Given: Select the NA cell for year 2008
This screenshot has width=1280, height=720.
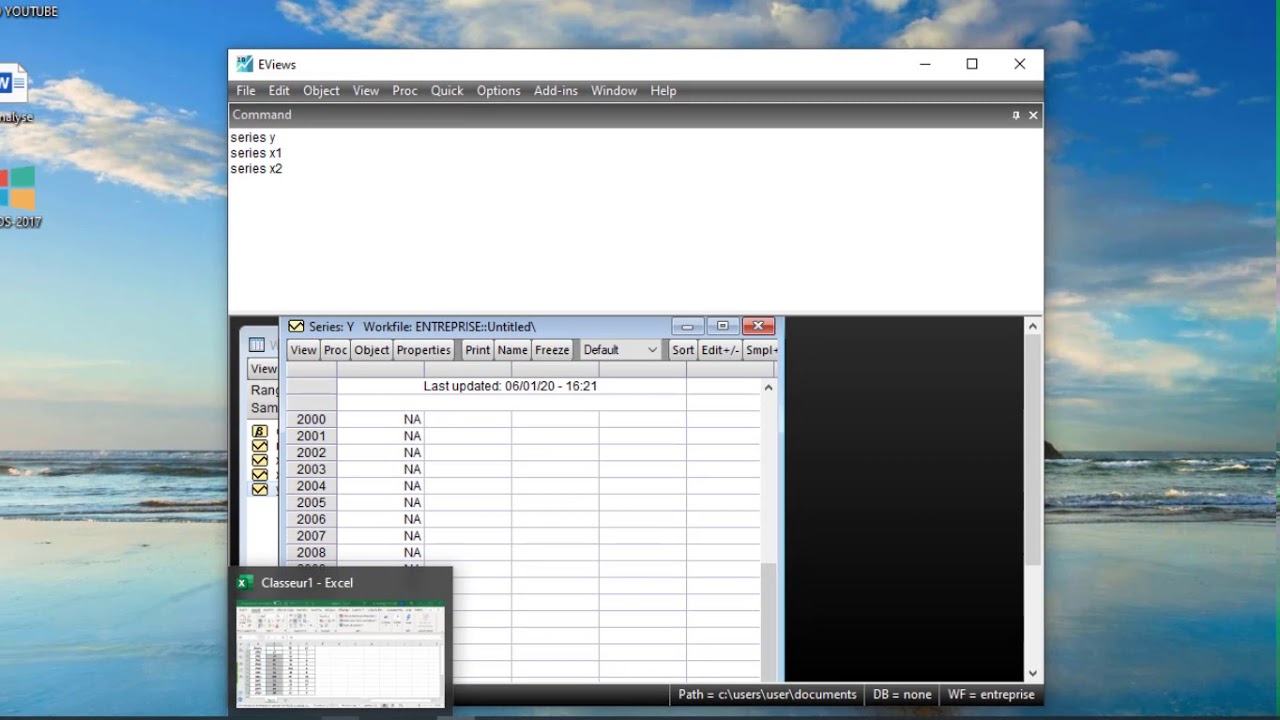Looking at the screenshot, I should [380, 553].
